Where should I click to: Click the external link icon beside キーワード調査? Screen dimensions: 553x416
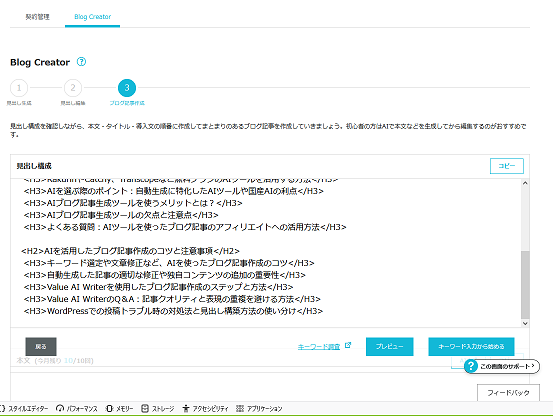(x=348, y=345)
